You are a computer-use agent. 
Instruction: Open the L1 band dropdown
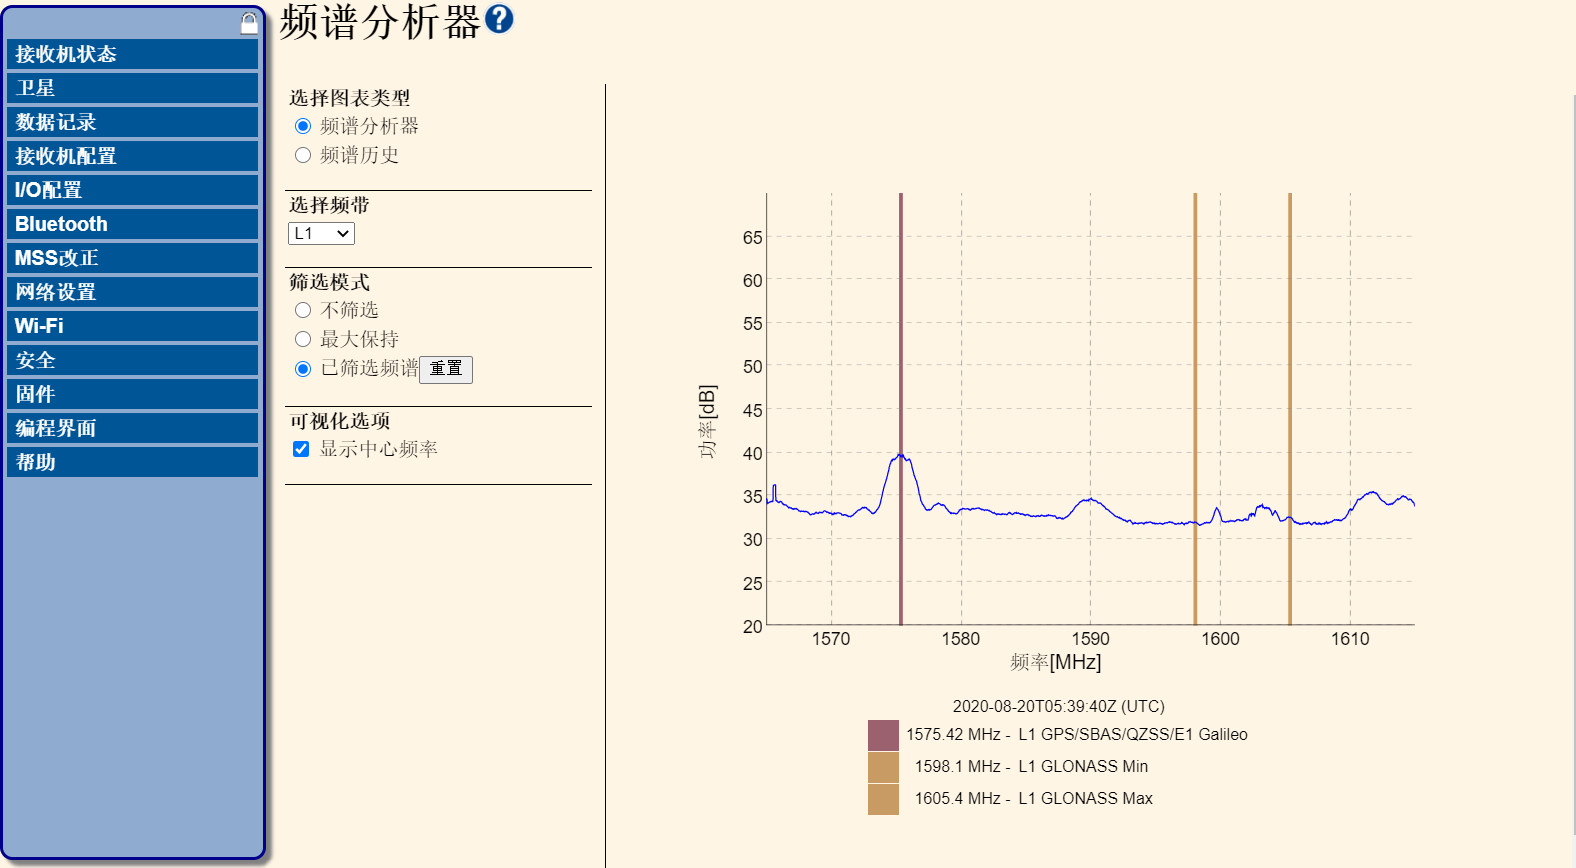(321, 233)
